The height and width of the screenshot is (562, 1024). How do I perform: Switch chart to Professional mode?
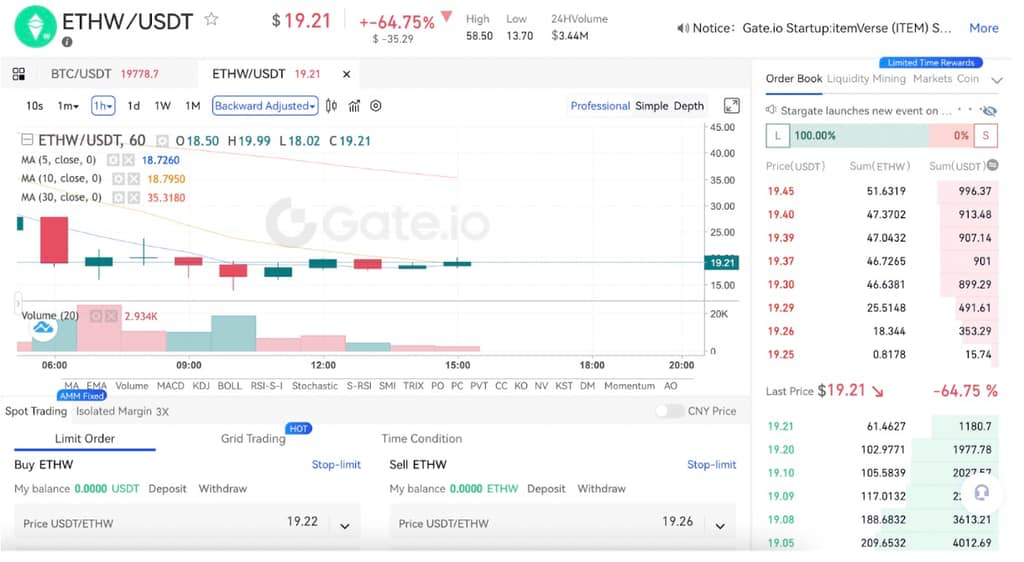pyautogui.click(x=600, y=106)
